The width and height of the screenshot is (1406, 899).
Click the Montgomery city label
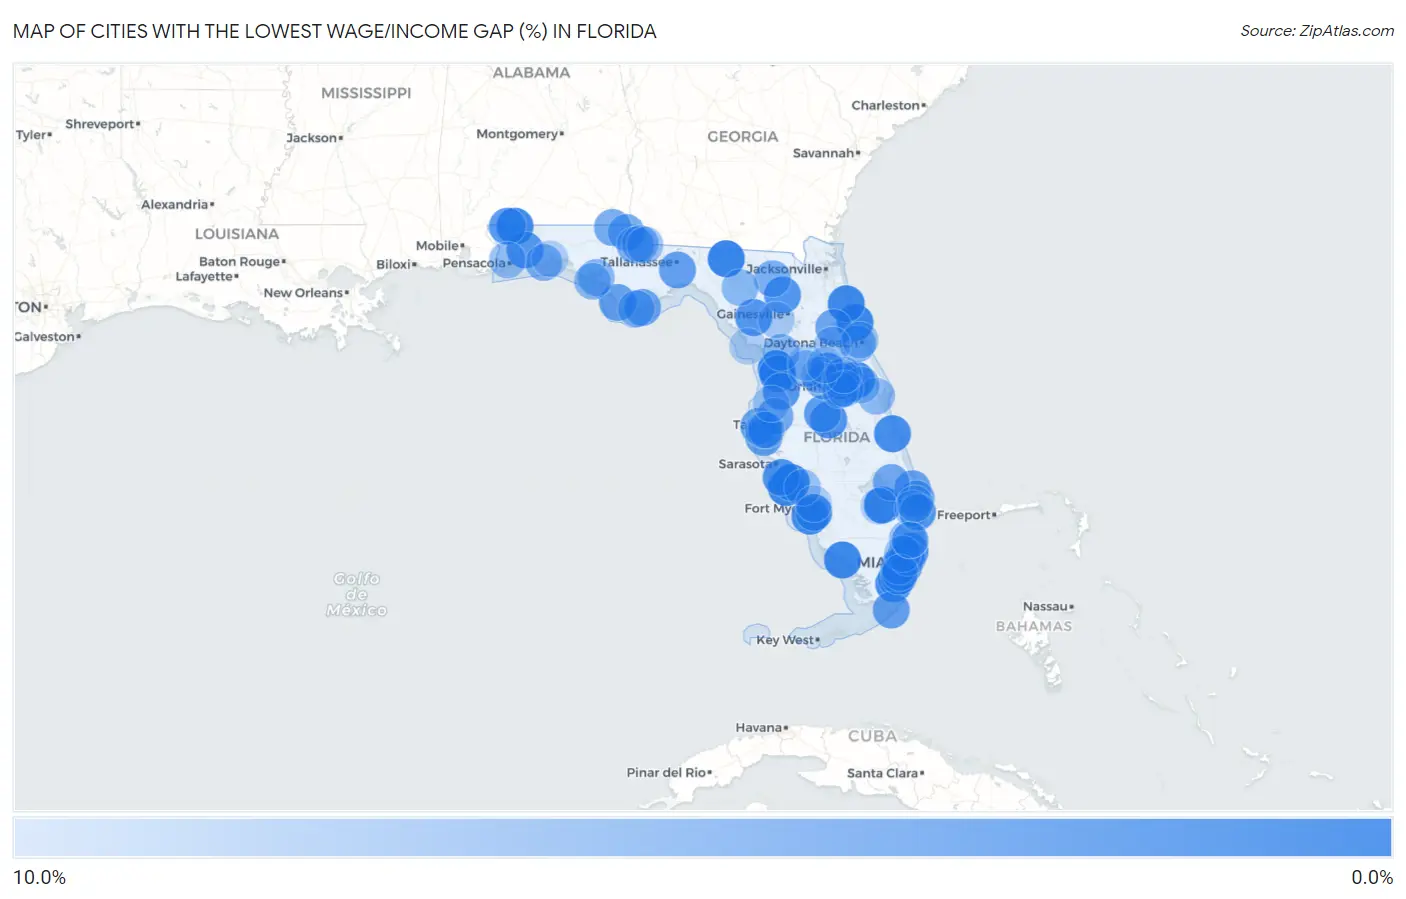click(520, 134)
